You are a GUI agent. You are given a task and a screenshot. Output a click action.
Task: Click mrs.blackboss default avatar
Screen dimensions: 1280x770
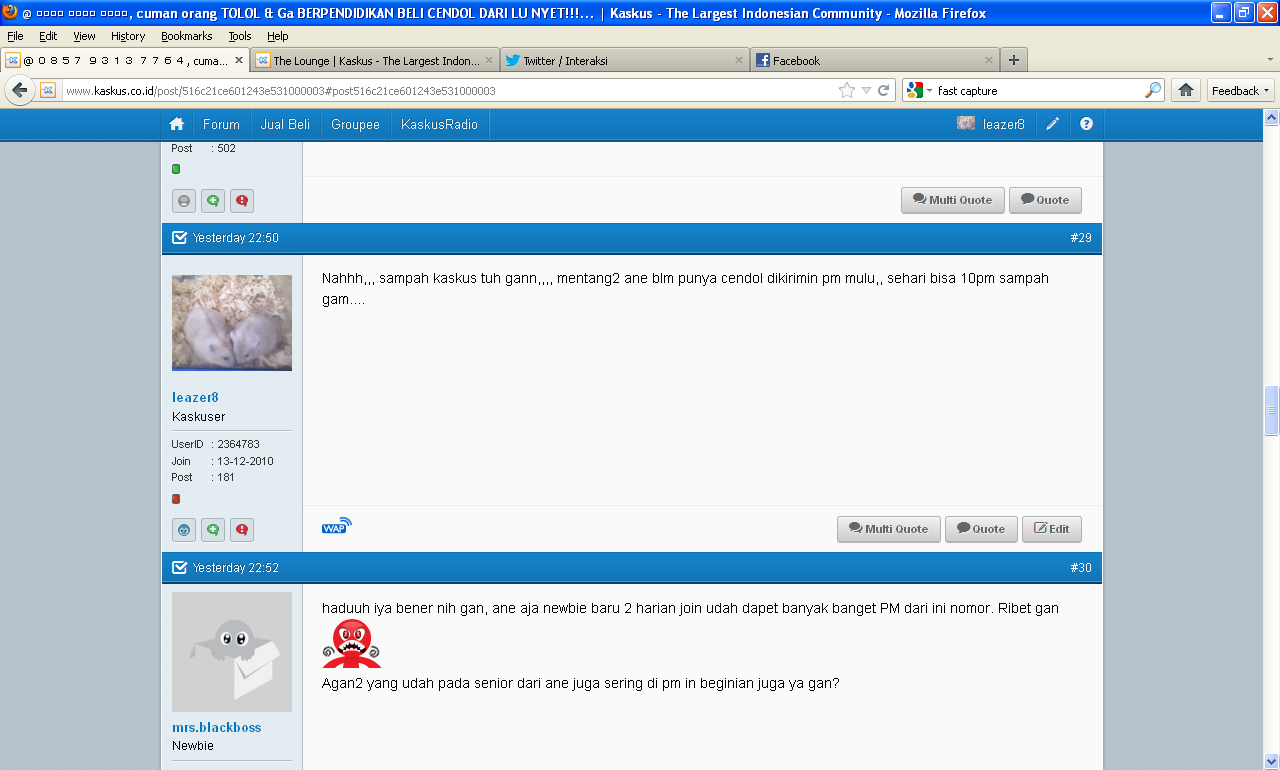(232, 652)
